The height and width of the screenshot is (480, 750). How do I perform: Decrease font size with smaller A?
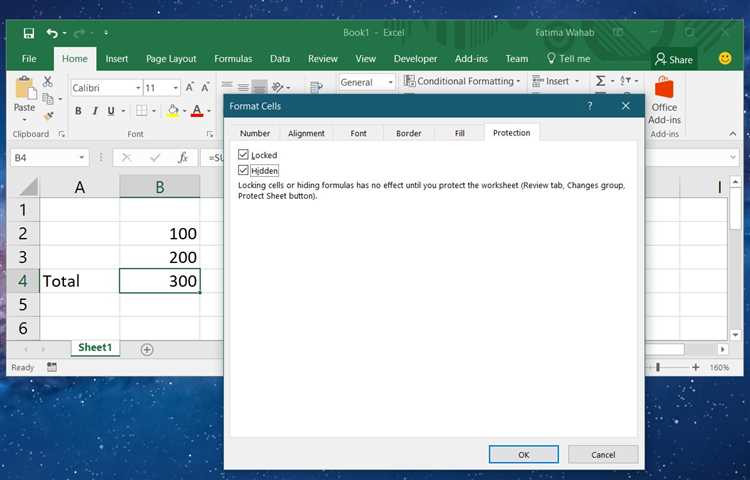pos(205,87)
